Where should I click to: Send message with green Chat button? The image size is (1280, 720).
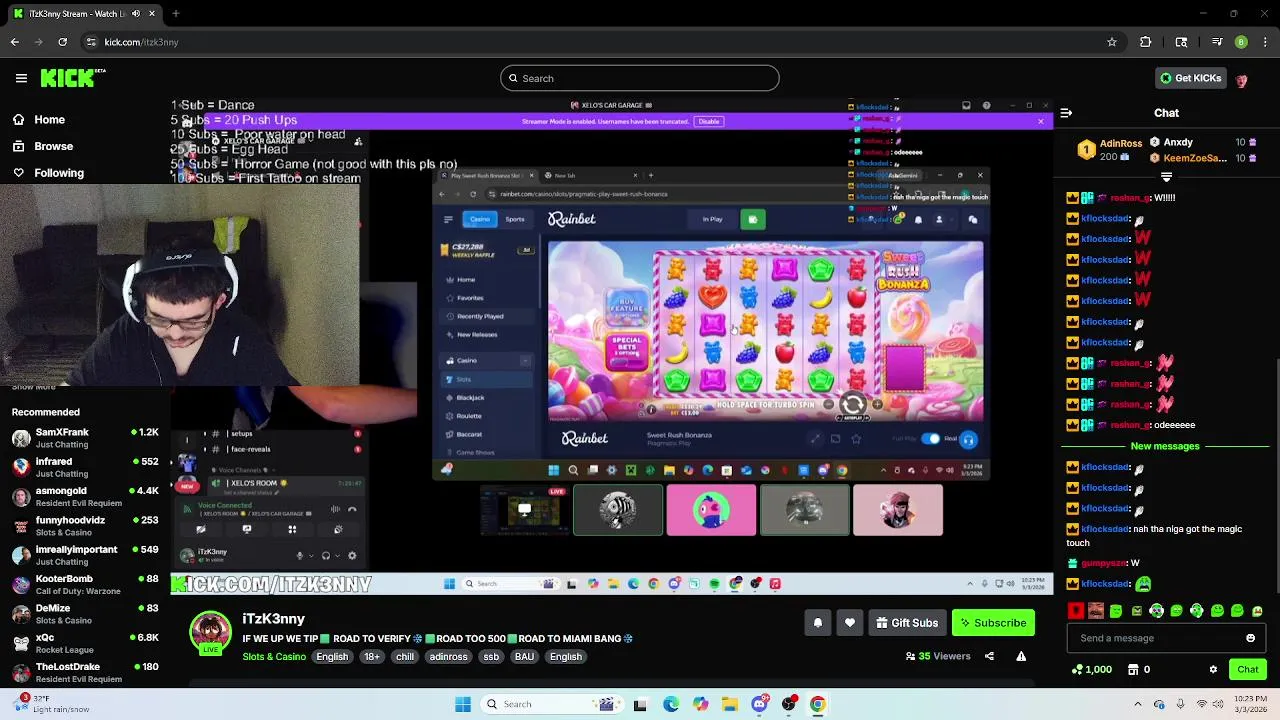(x=1248, y=669)
